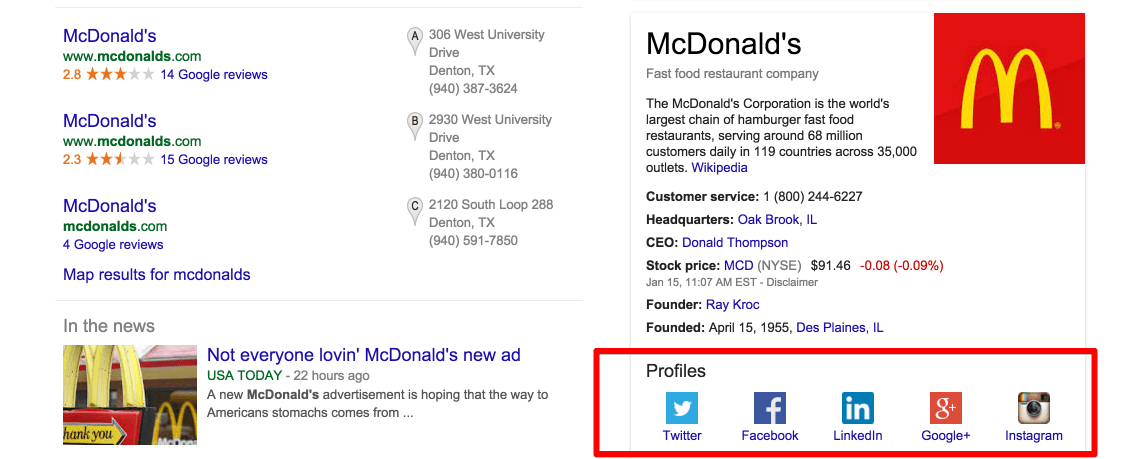Viewport: 1141px width, 459px height.
Task: Click the "14 Google reviews" link
Action: click(x=214, y=74)
